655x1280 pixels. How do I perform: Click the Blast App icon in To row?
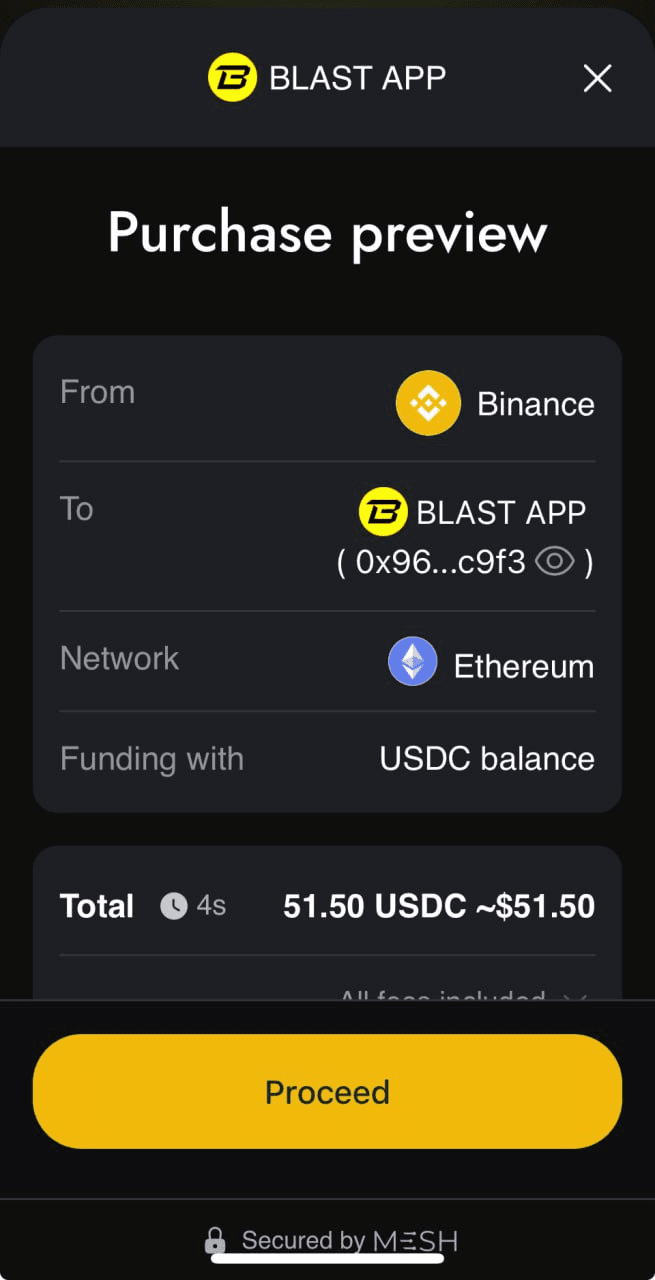pos(383,512)
